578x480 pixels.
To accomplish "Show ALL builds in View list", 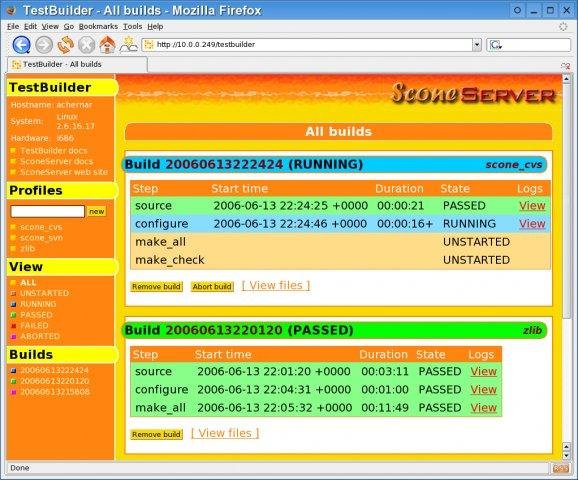I will pyautogui.click(x=28, y=282).
